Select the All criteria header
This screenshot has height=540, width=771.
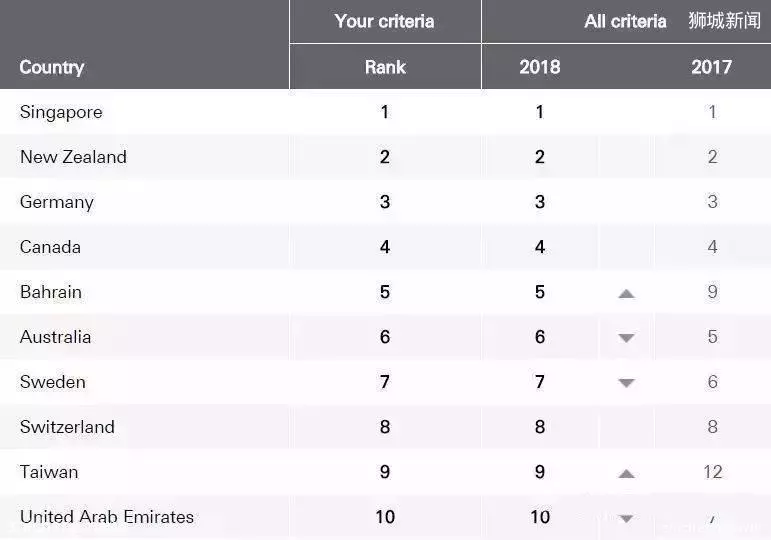click(x=625, y=21)
